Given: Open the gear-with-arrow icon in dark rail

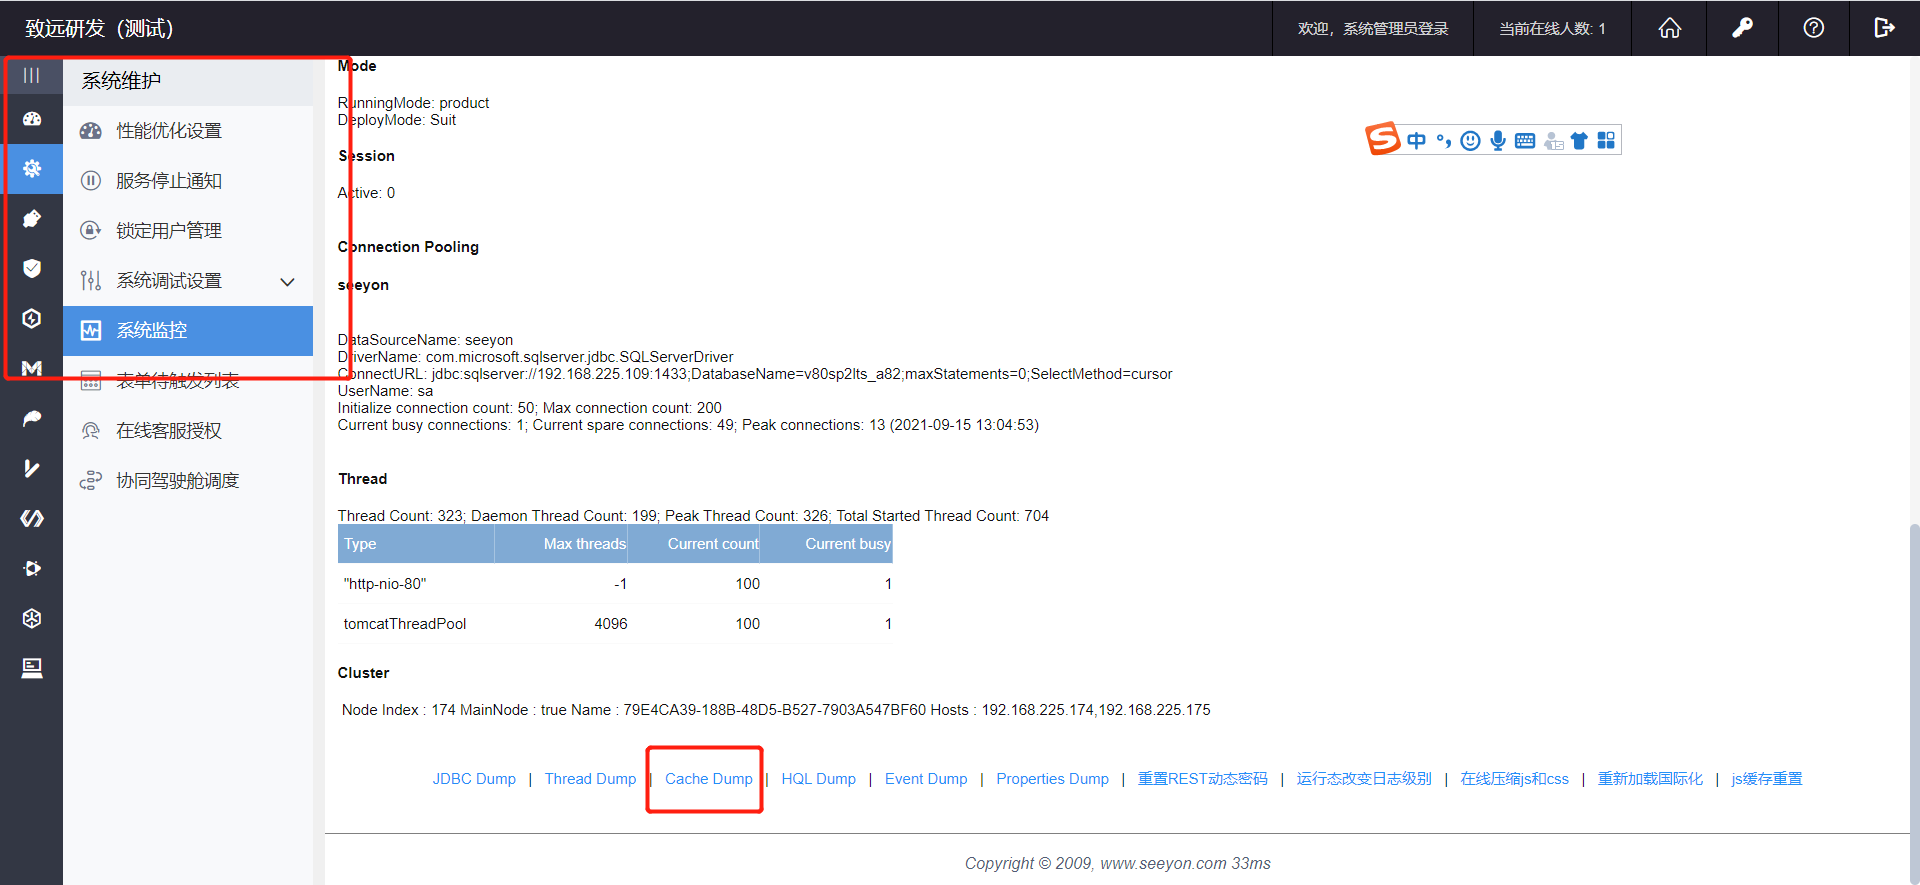Looking at the screenshot, I should pos(32,568).
